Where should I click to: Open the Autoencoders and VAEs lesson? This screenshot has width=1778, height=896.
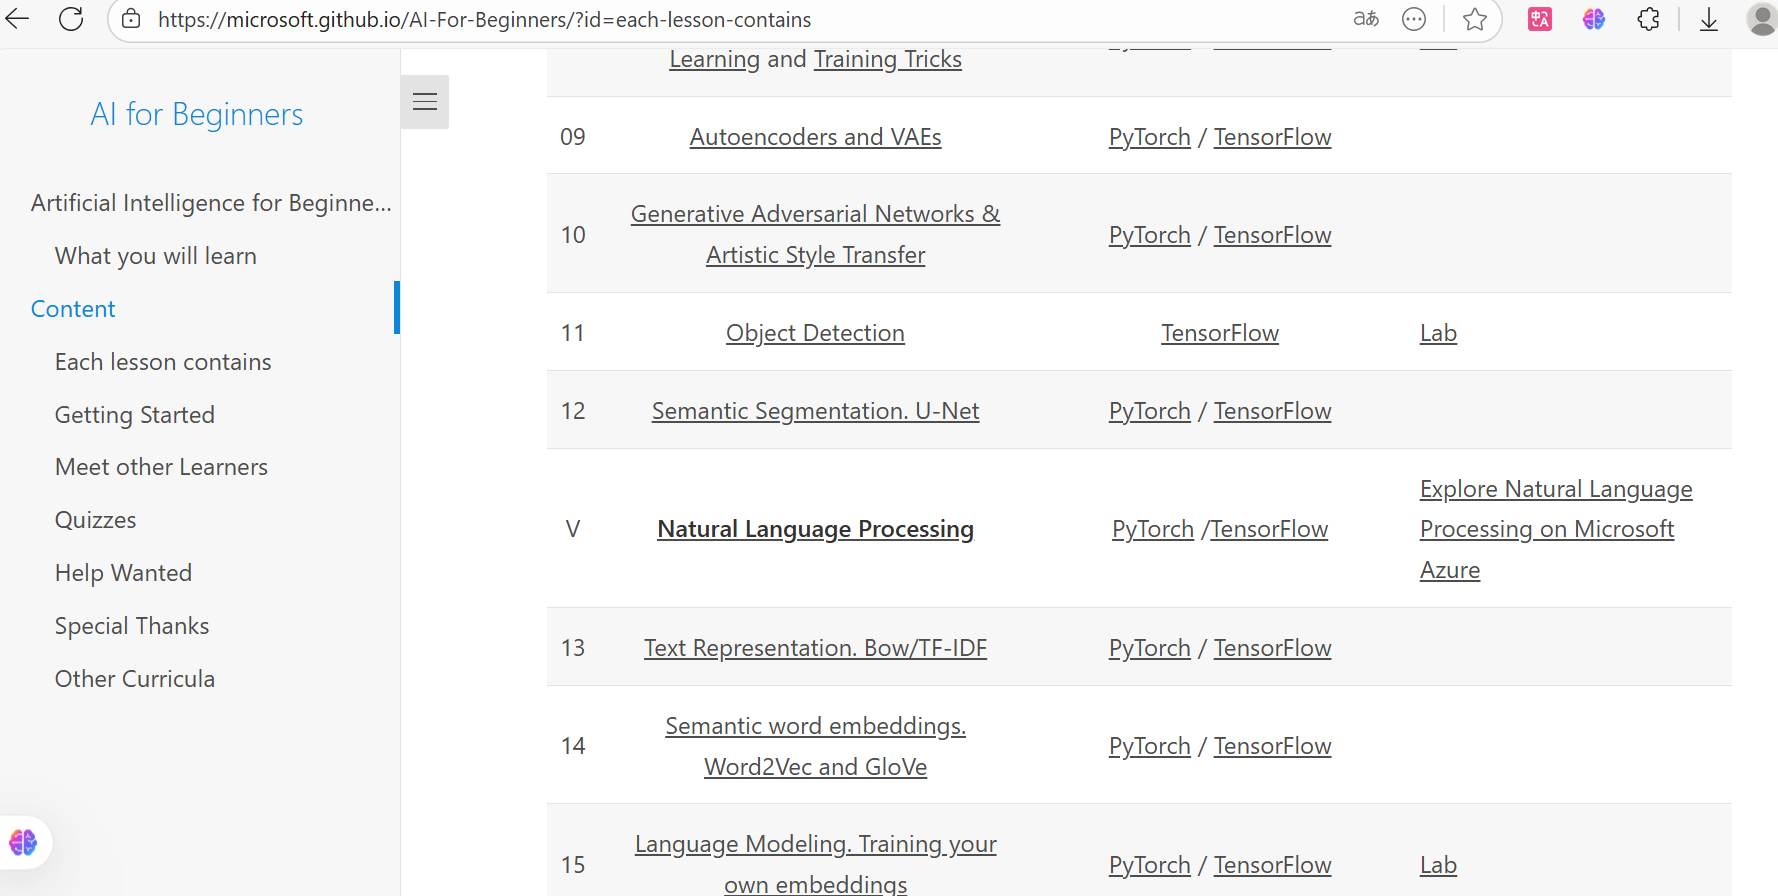pos(815,137)
